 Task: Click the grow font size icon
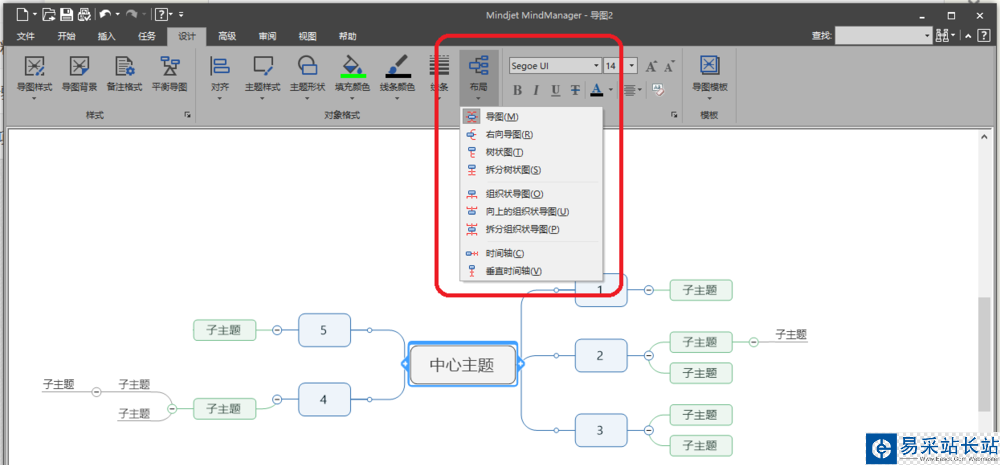(651, 66)
